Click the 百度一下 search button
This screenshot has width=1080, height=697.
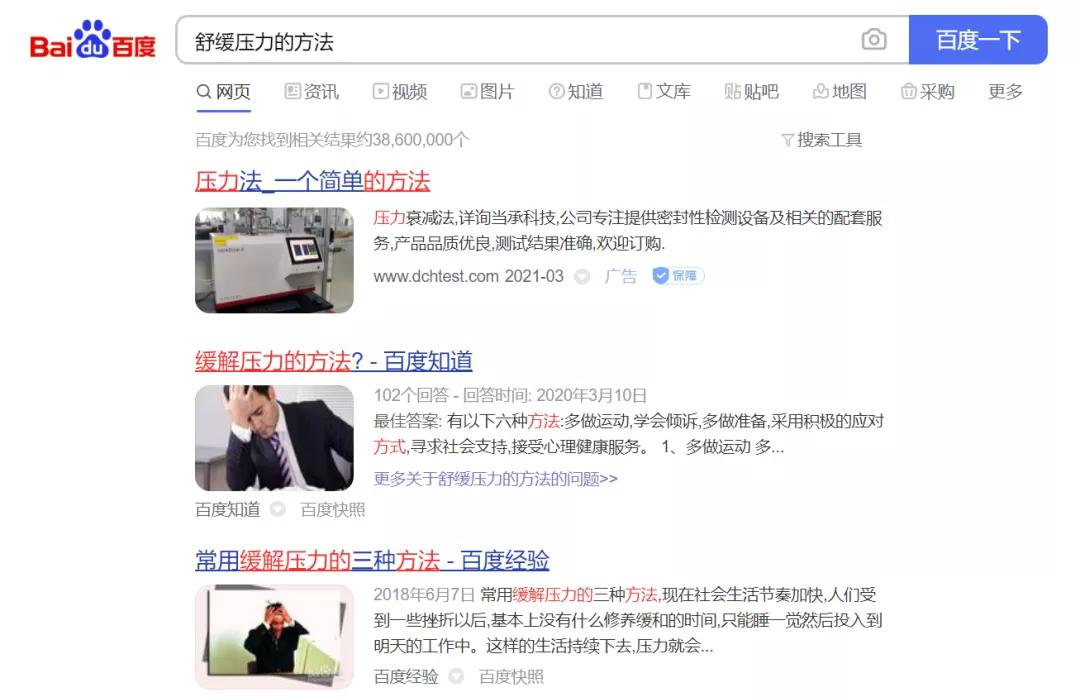coord(978,40)
